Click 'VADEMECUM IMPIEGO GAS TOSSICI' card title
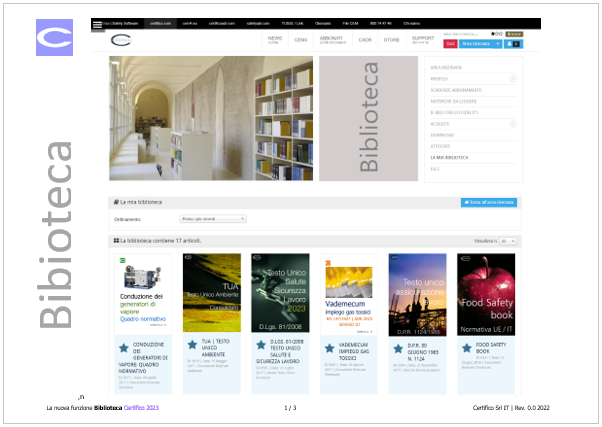The image size is (602, 427). coord(354,351)
